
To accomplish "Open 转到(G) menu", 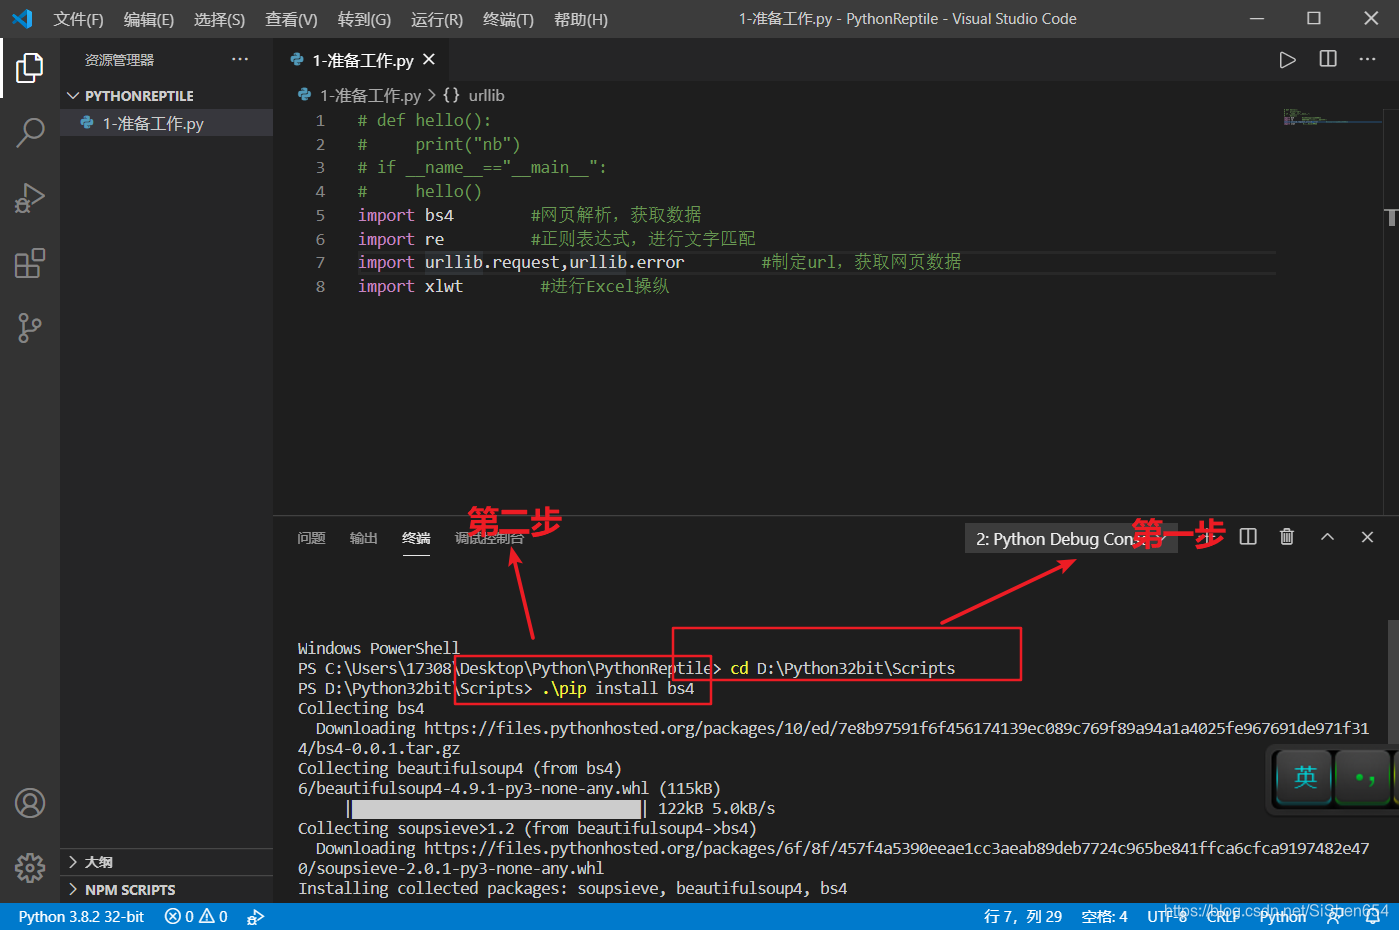I will [x=364, y=19].
